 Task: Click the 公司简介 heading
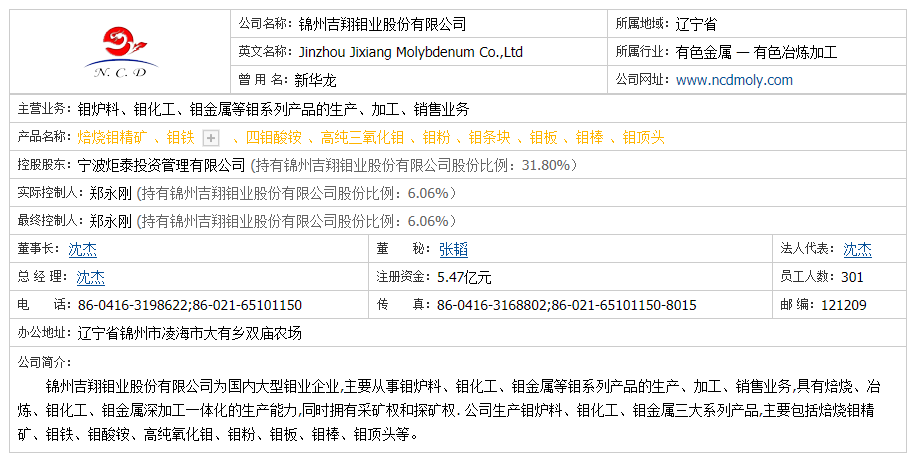pos(44,362)
